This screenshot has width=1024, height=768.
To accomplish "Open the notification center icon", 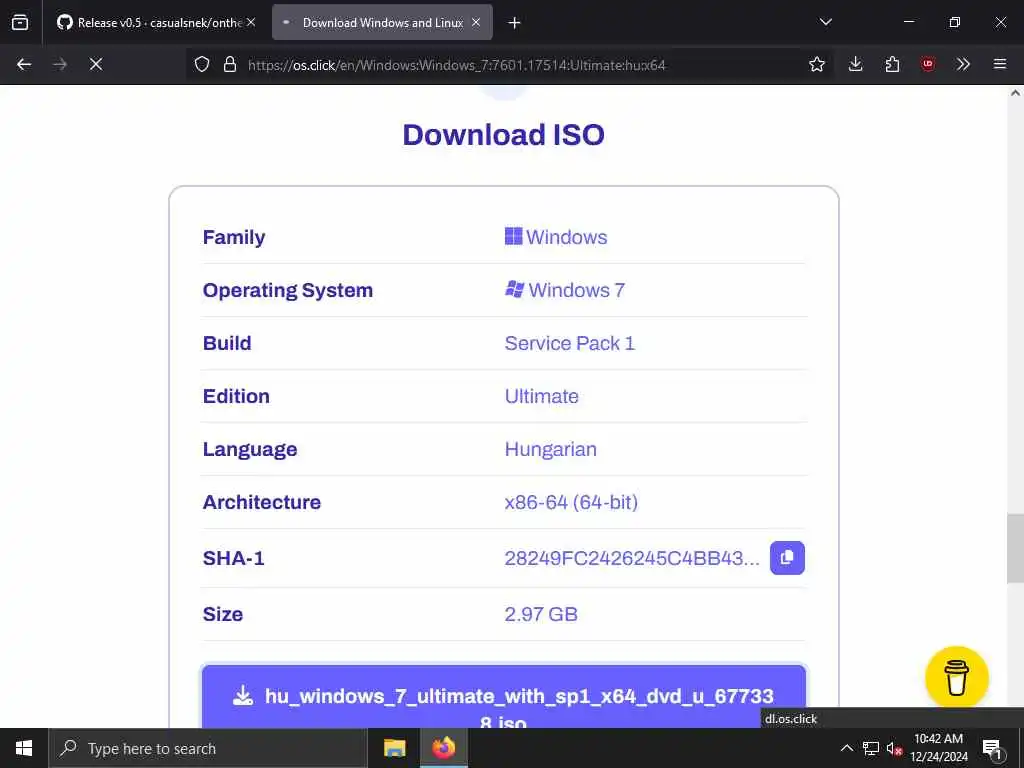I will click(x=992, y=748).
